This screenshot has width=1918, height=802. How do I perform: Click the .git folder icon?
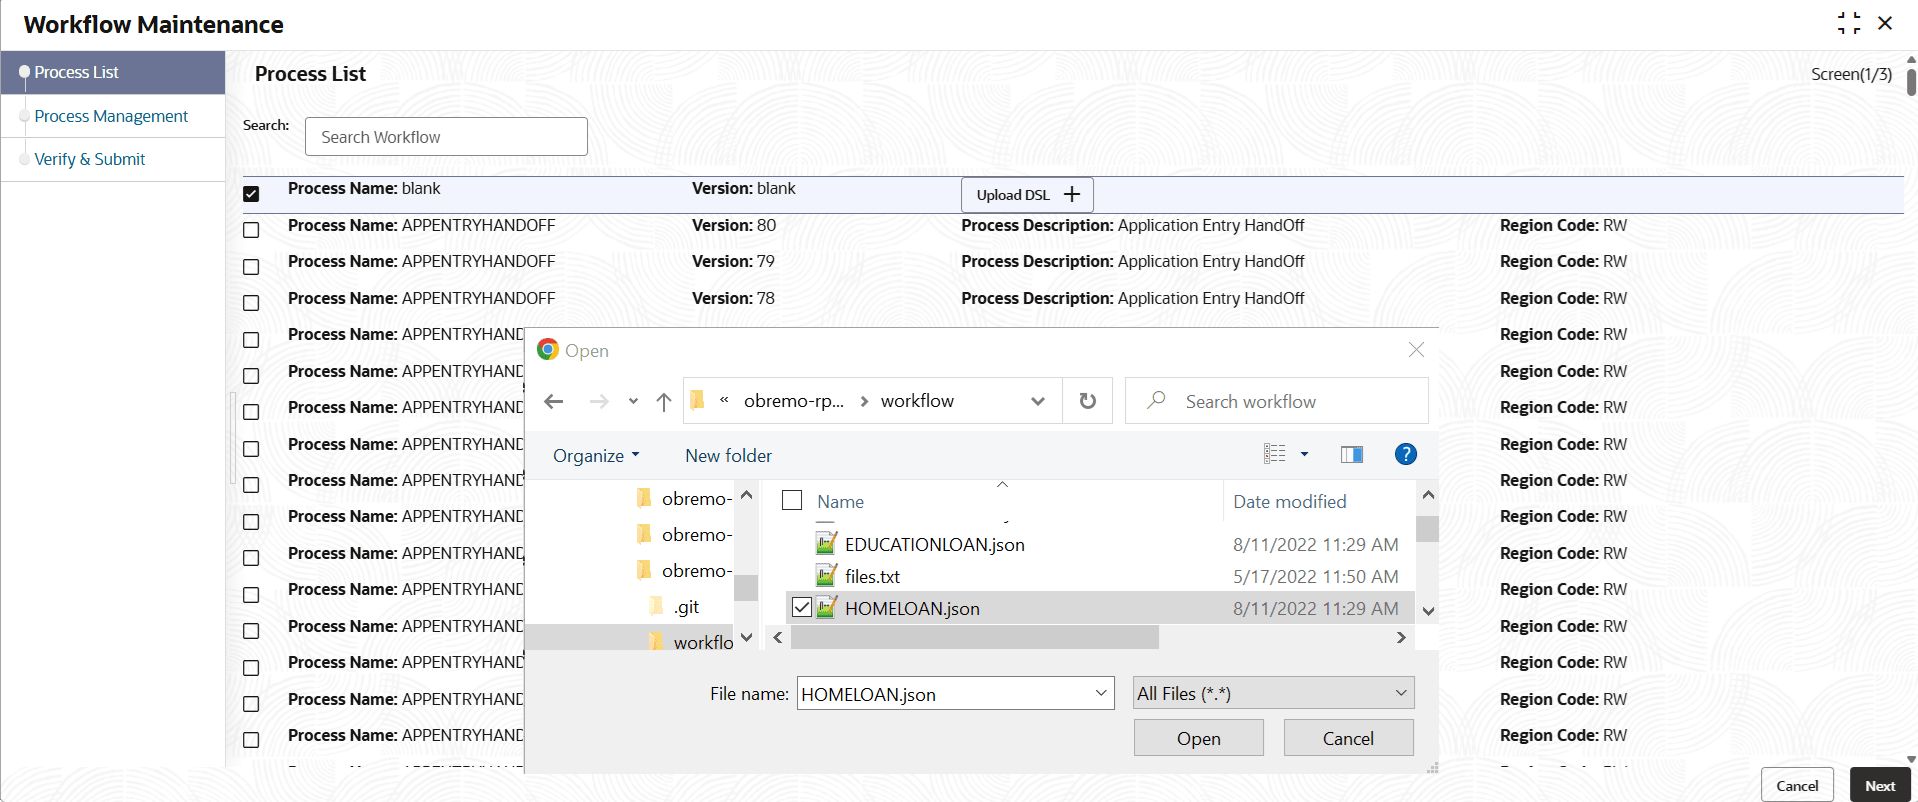coord(656,606)
